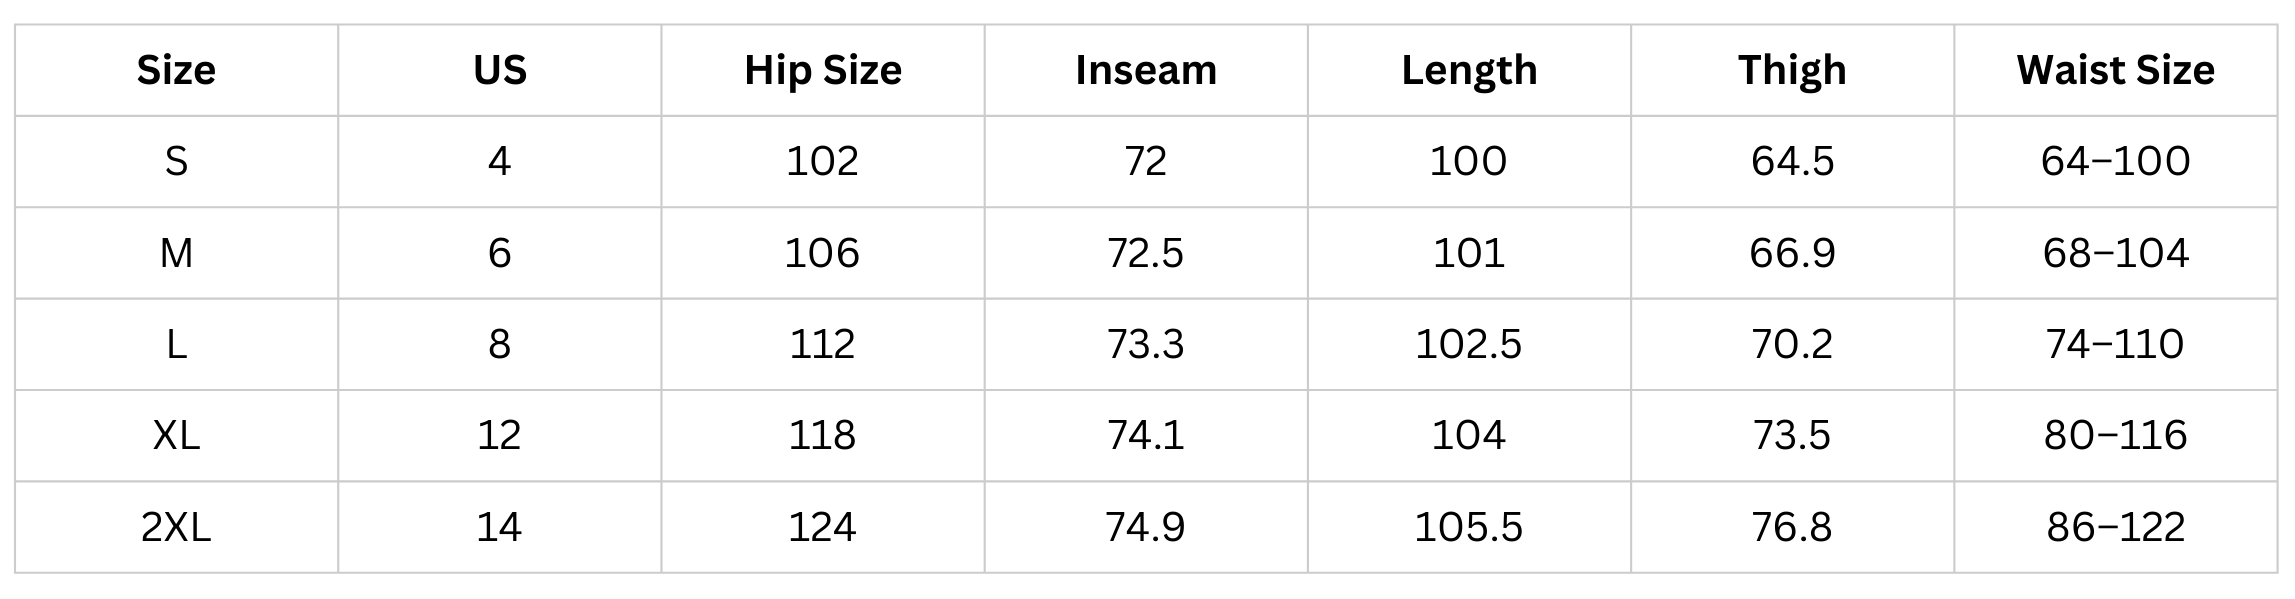Screen dimensions: 2295x599
Task: Click waist size cell 64–100
Action: coord(2115,161)
